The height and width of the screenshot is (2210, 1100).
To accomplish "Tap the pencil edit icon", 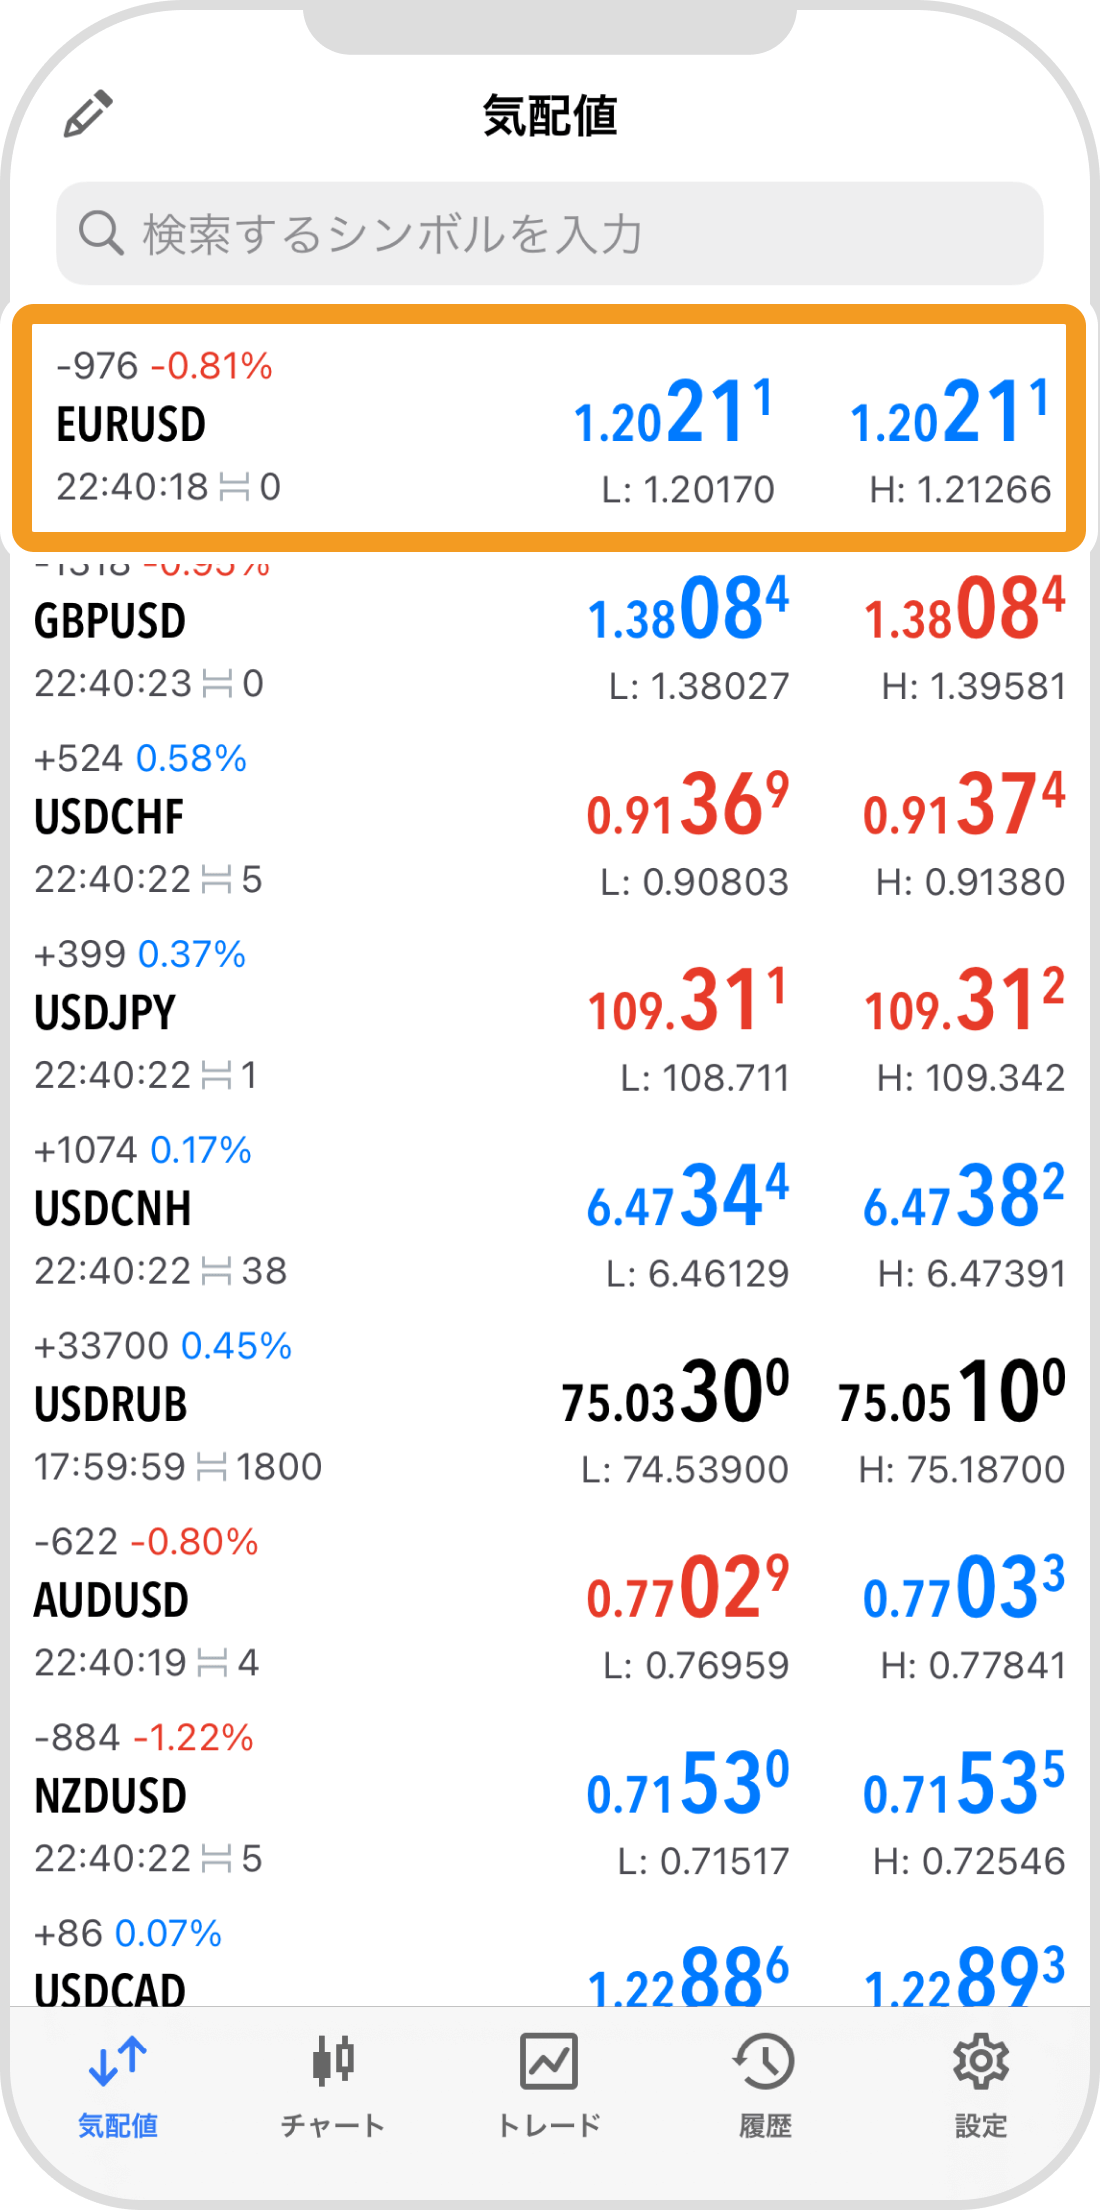I will [88, 114].
